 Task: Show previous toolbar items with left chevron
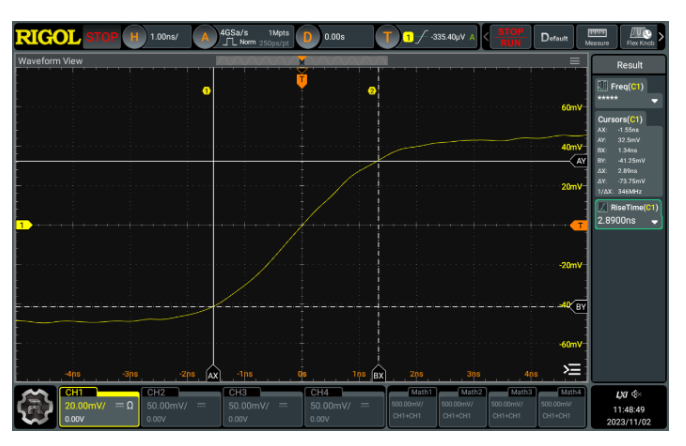click(x=486, y=37)
